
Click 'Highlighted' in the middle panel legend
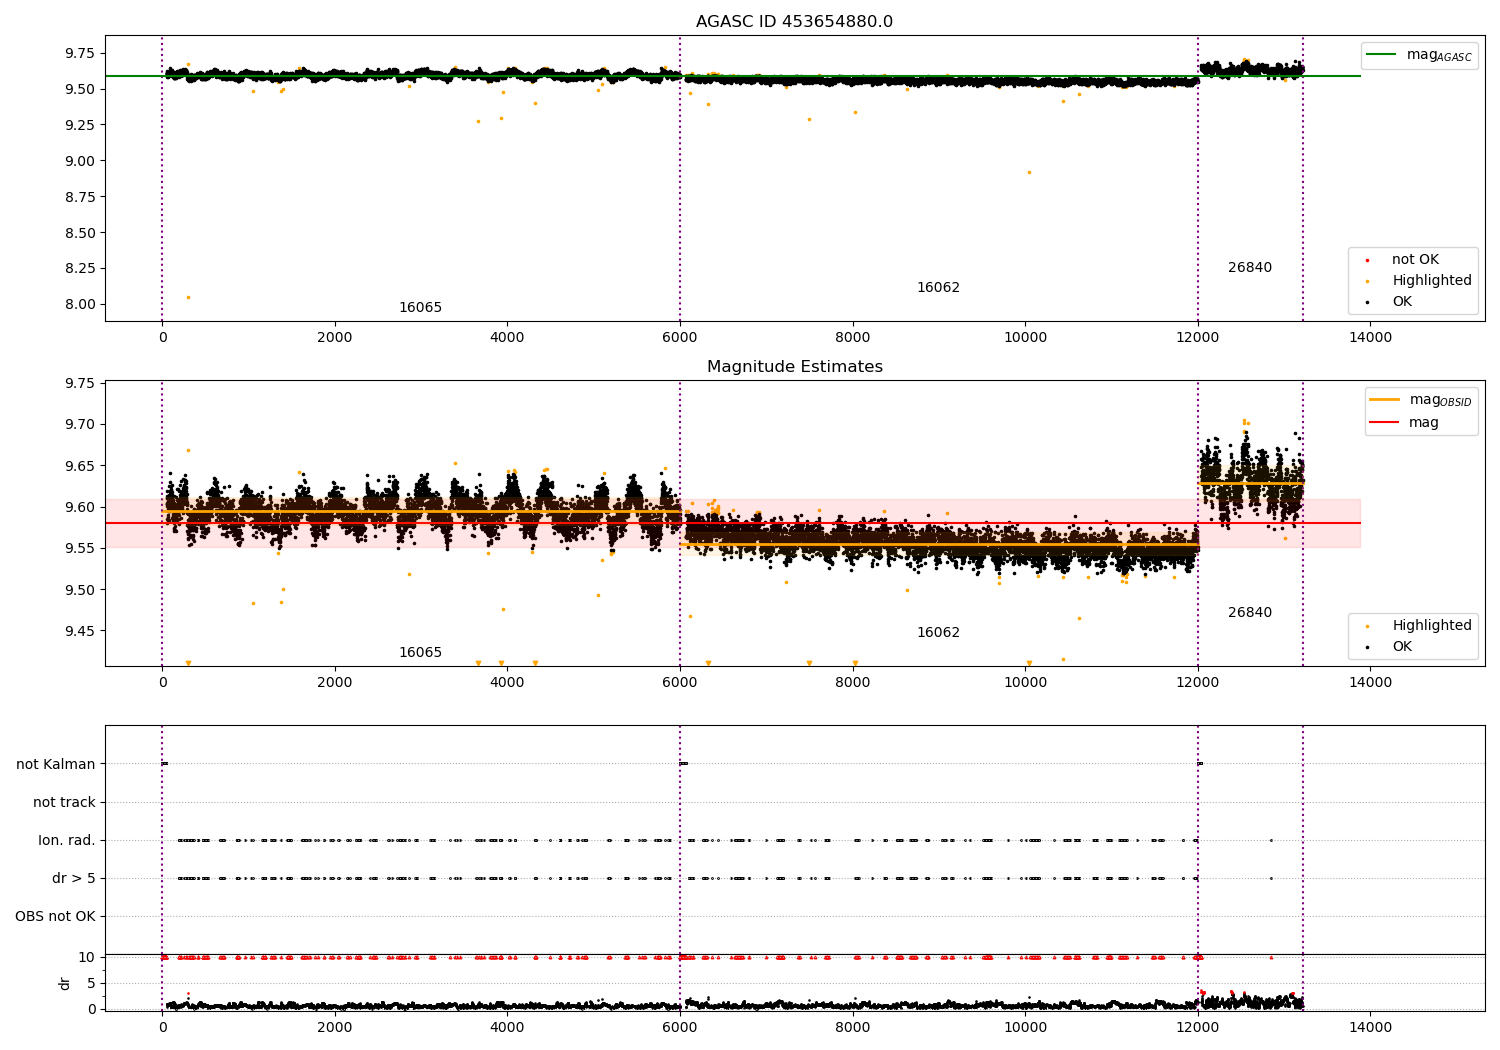1431,625
